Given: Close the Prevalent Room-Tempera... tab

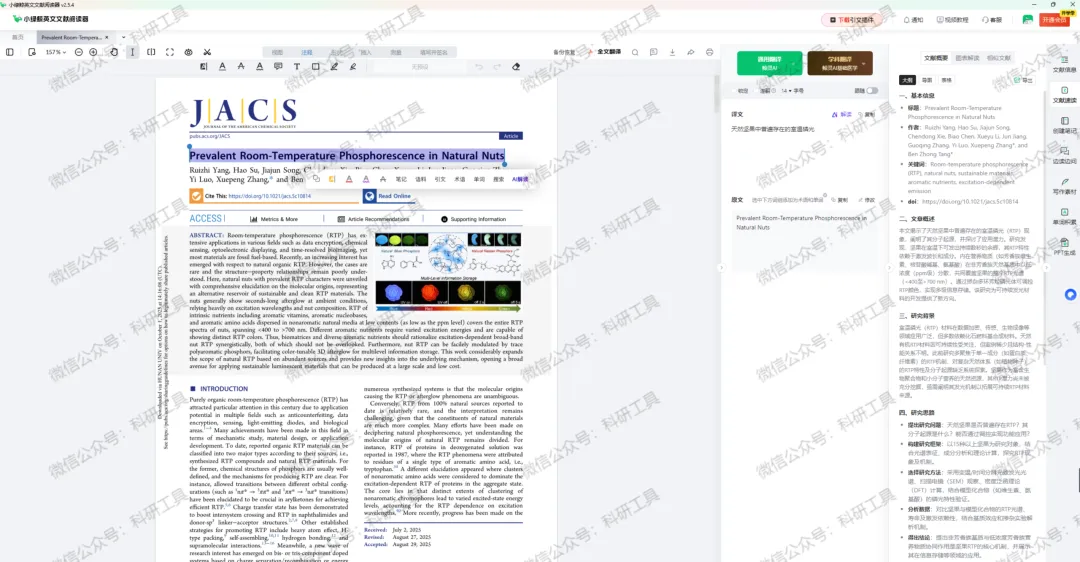Looking at the screenshot, I should tap(107, 37).
